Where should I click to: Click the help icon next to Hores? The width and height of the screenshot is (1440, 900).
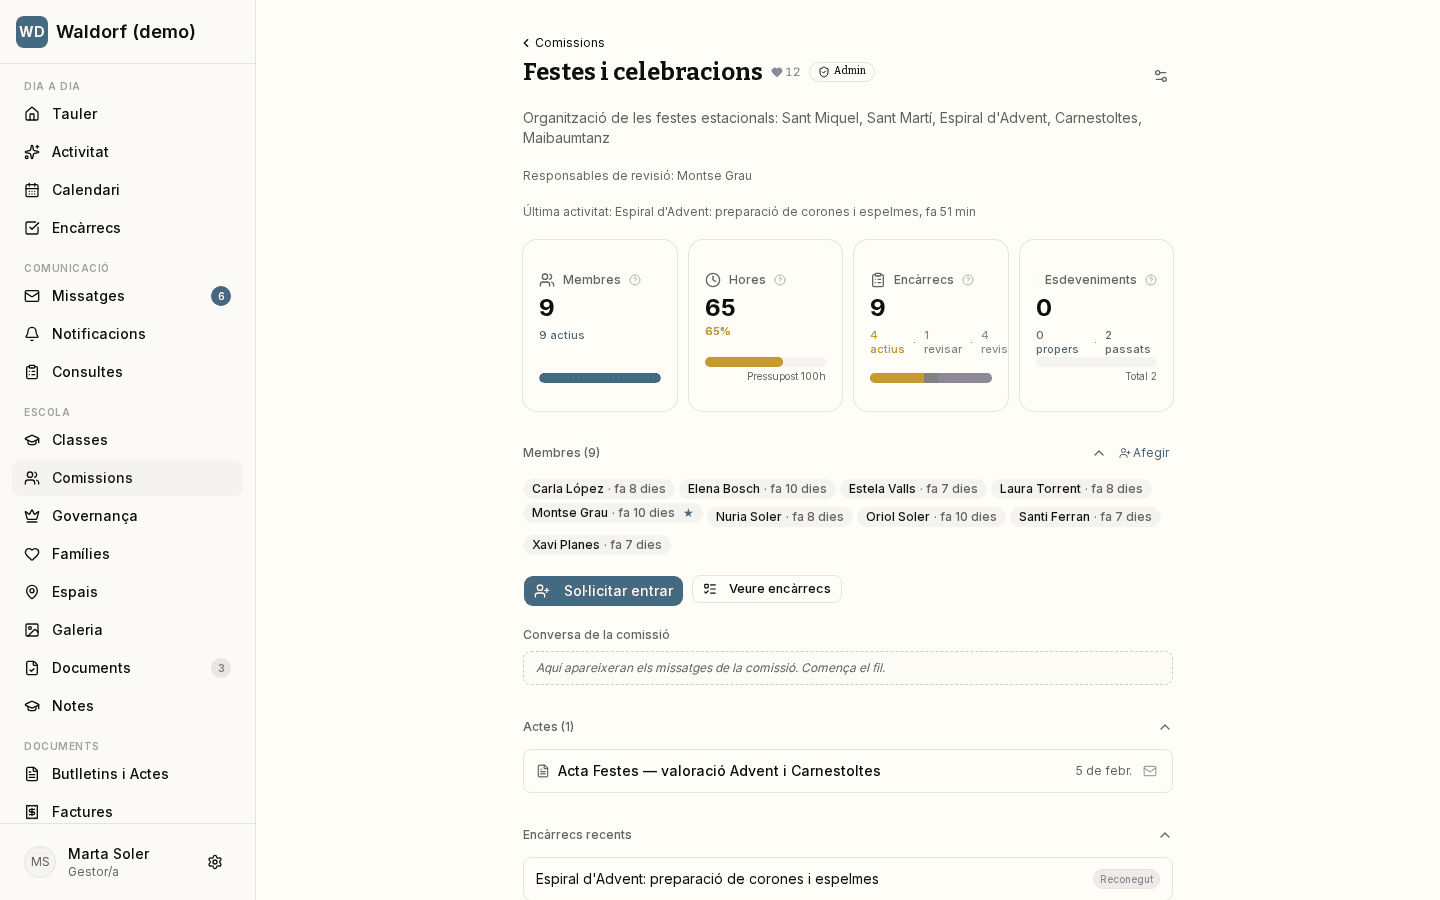(780, 280)
